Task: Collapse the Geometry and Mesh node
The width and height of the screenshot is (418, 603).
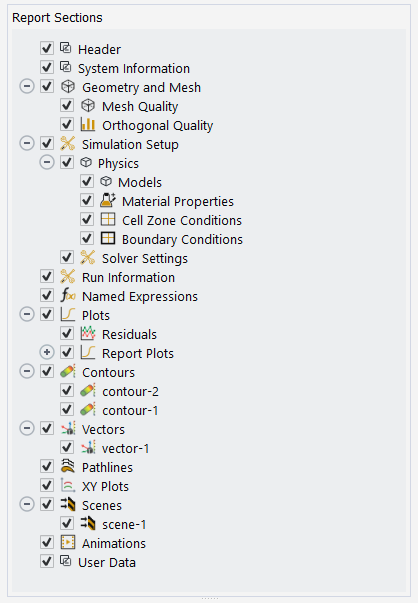Action: (x=27, y=87)
